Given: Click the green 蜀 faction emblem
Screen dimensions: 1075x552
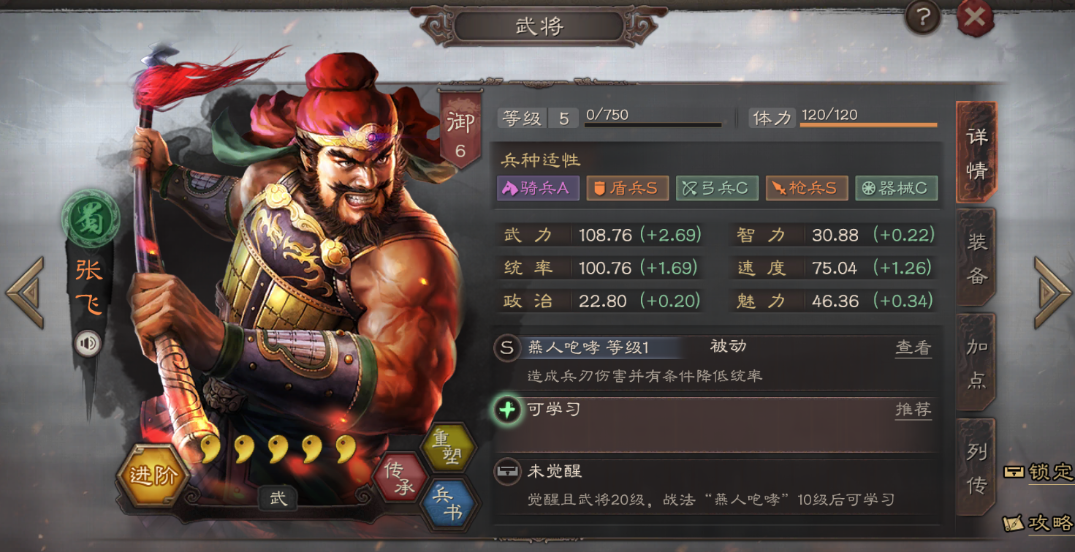Looking at the screenshot, I should click(x=90, y=218).
